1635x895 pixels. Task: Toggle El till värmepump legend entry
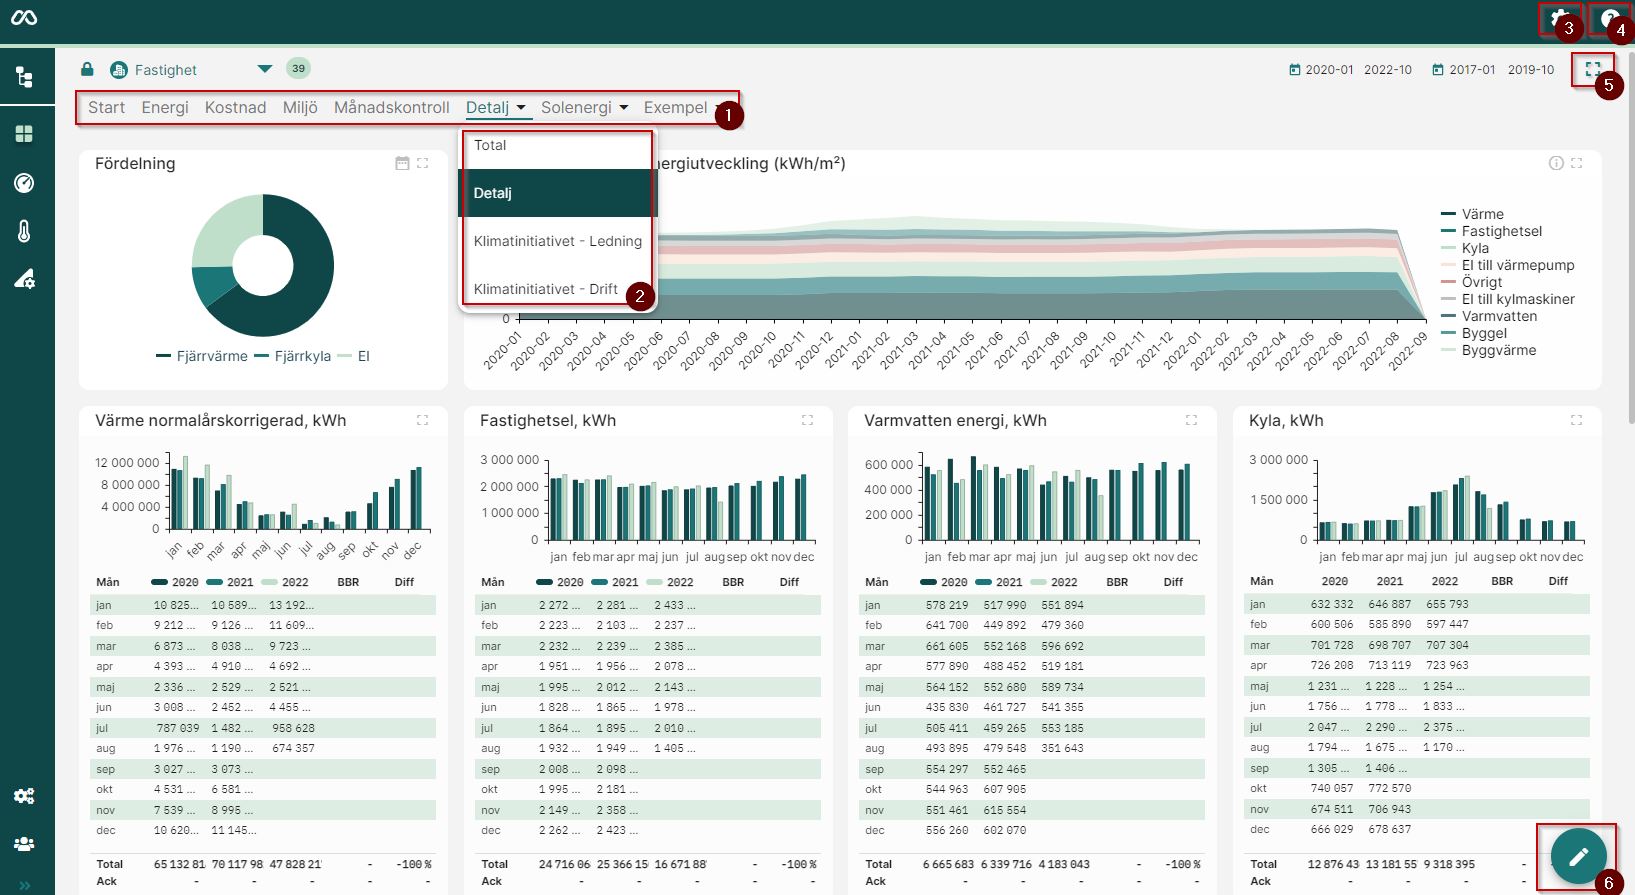click(x=1507, y=265)
